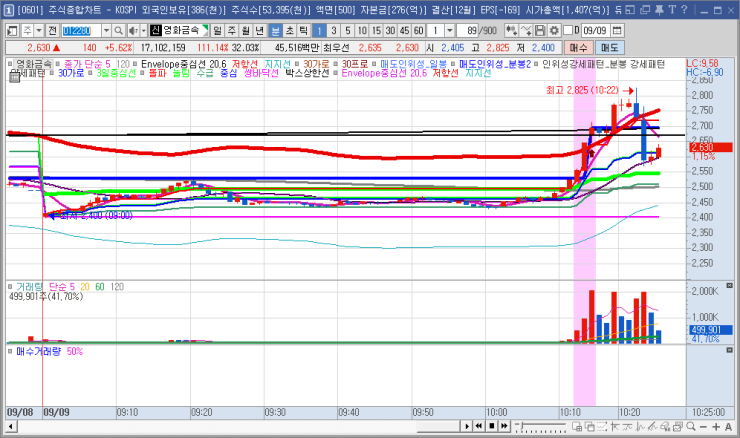Click the play button in bottom bar

[467, 426]
